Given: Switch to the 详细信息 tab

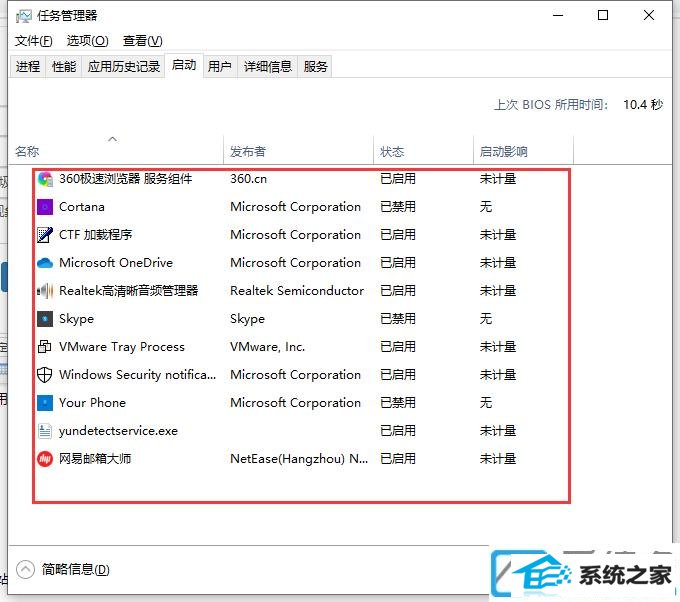Looking at the screenshot, I should pyautogui.click(x=268, y=66).
